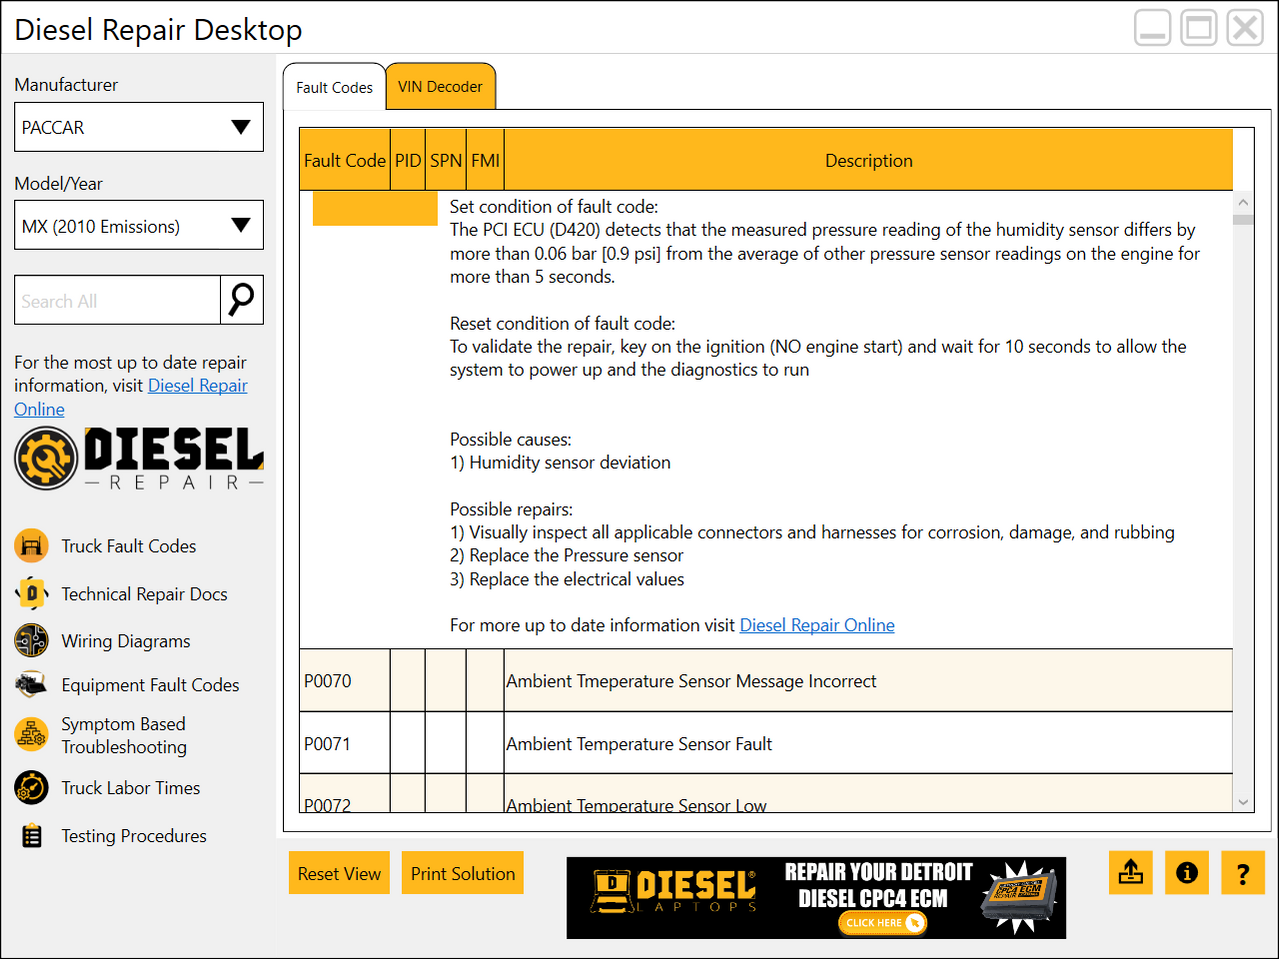1279x959 pixels.
Task: Open Symptom Based Troubleshooting
Action: tap(30, 735)
